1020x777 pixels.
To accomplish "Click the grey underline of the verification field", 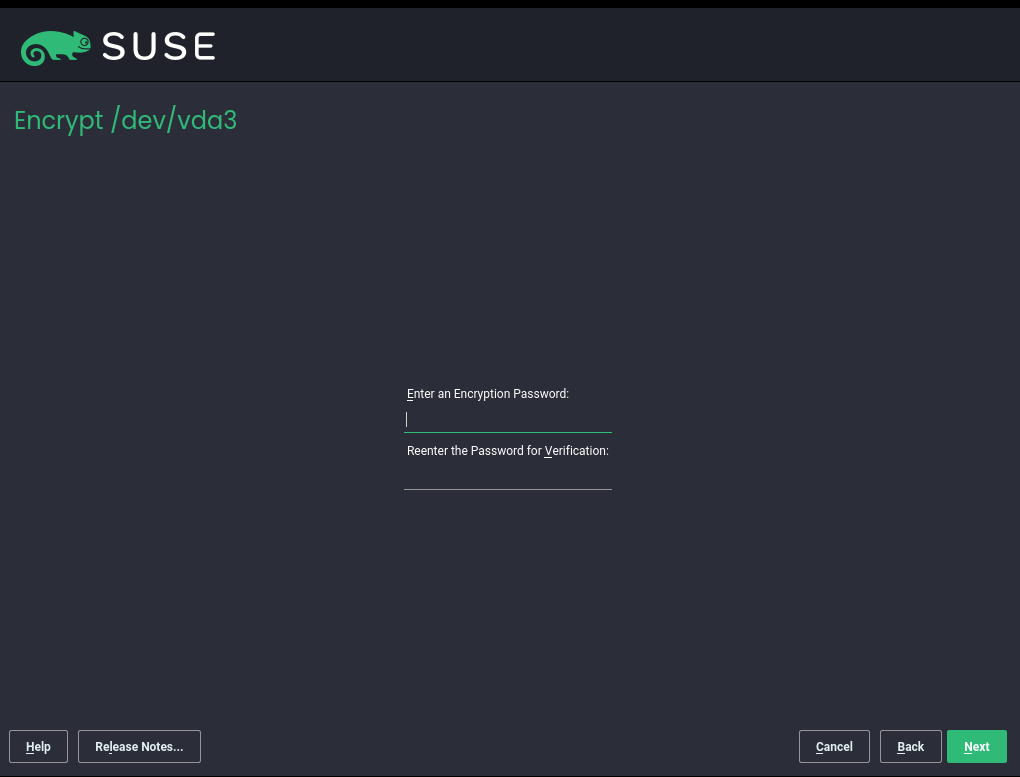I will click(508, 489).
